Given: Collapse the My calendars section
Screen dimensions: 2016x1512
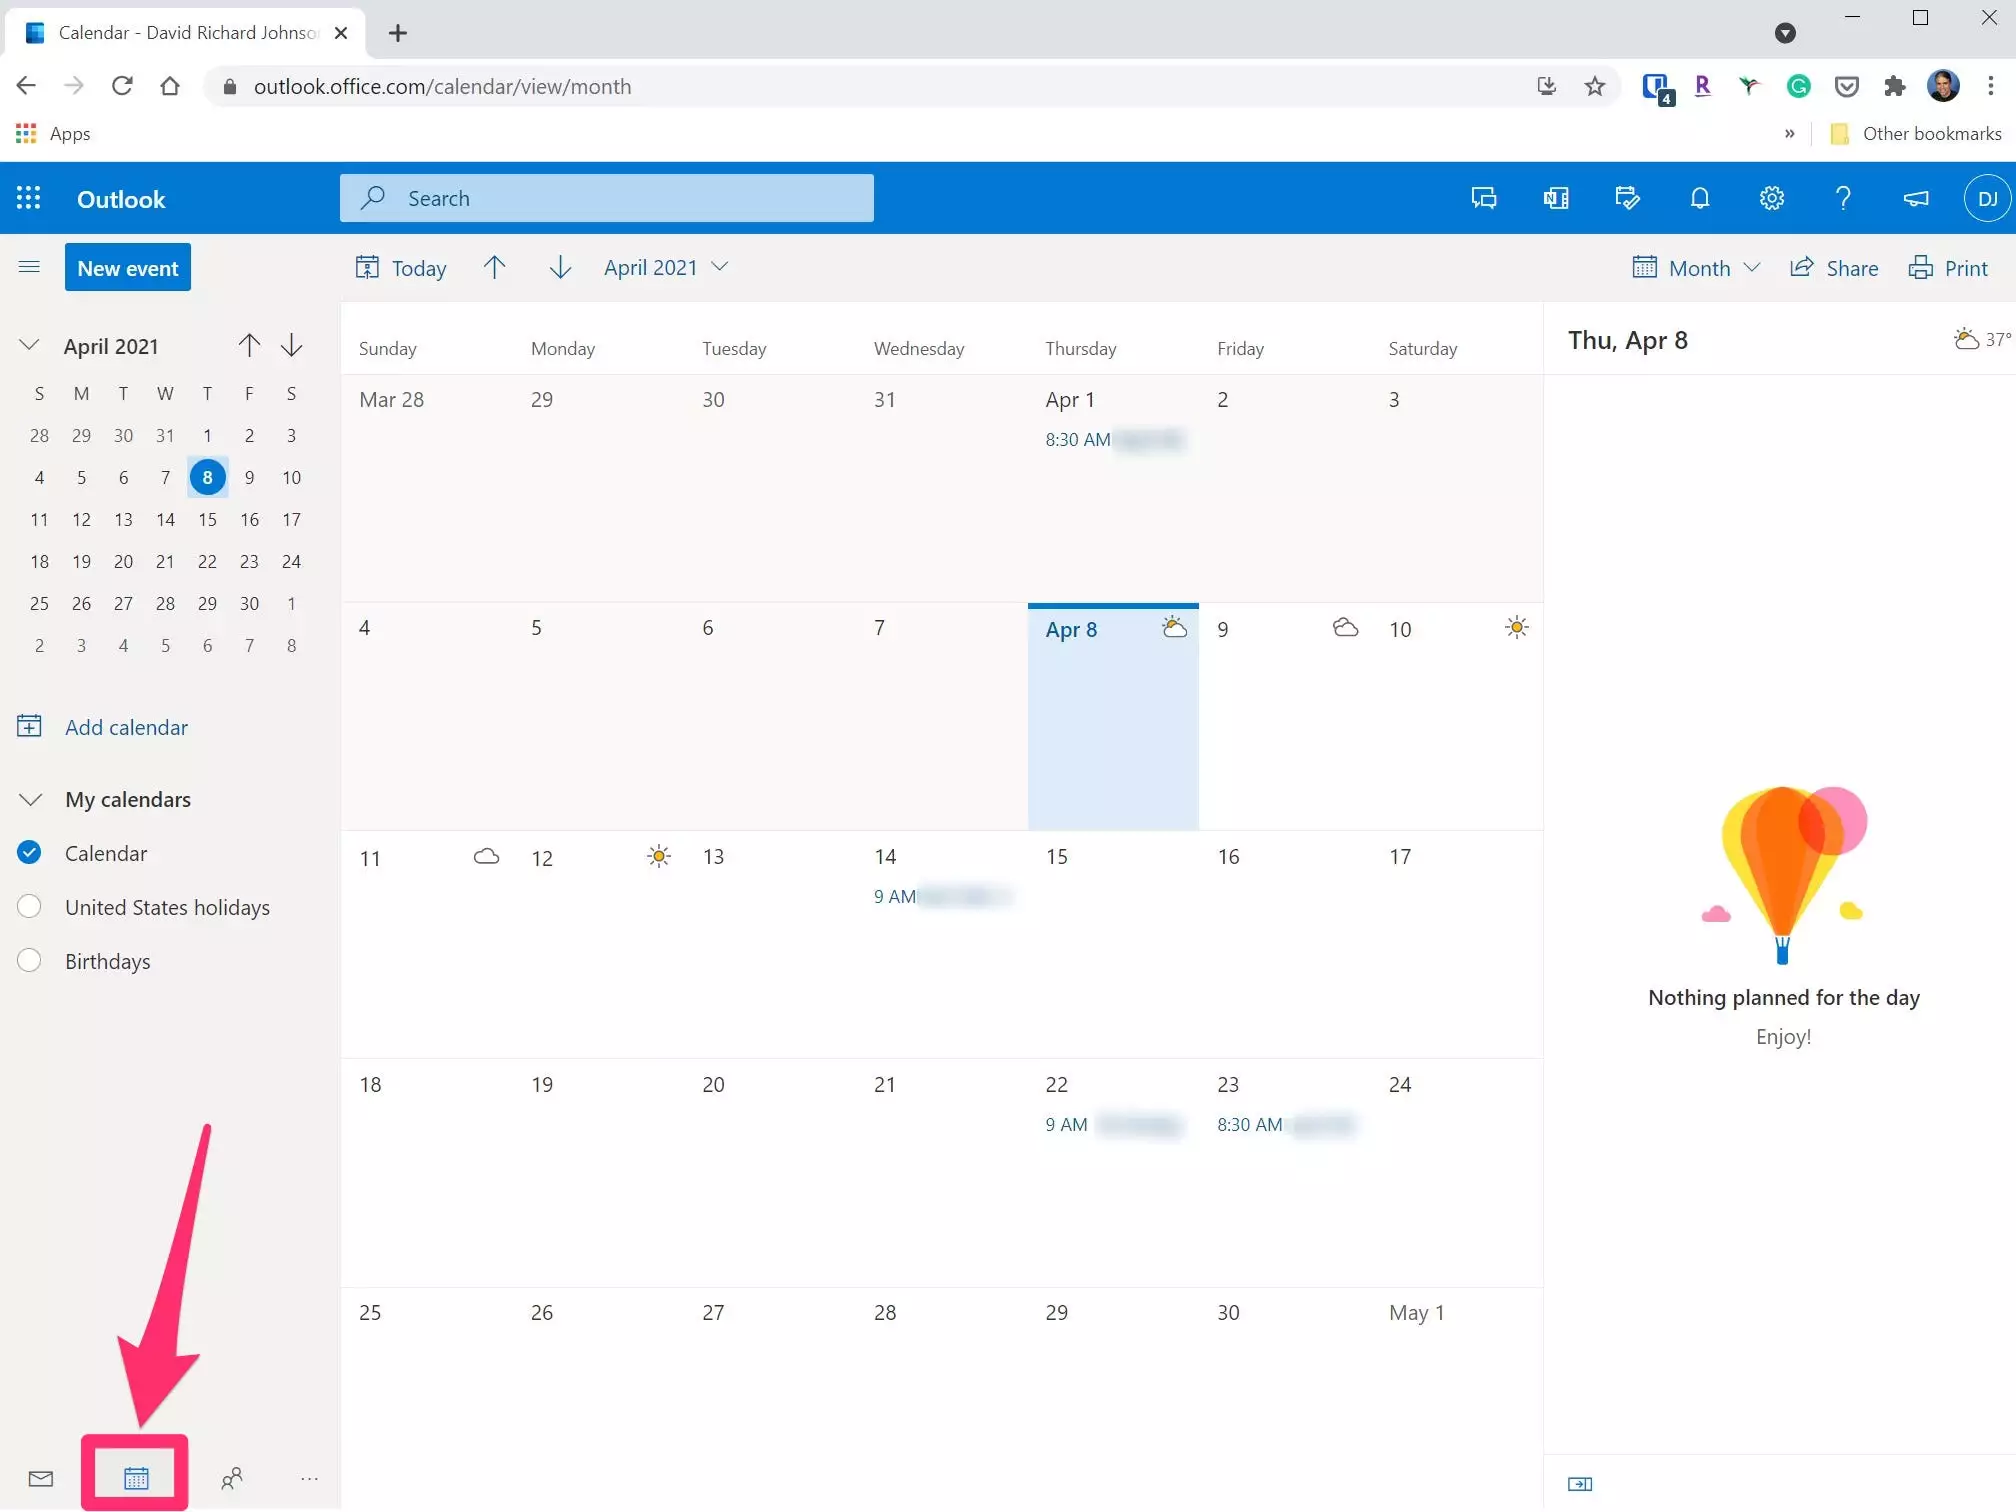Looking at the screenshot, I should pos(30,799).
